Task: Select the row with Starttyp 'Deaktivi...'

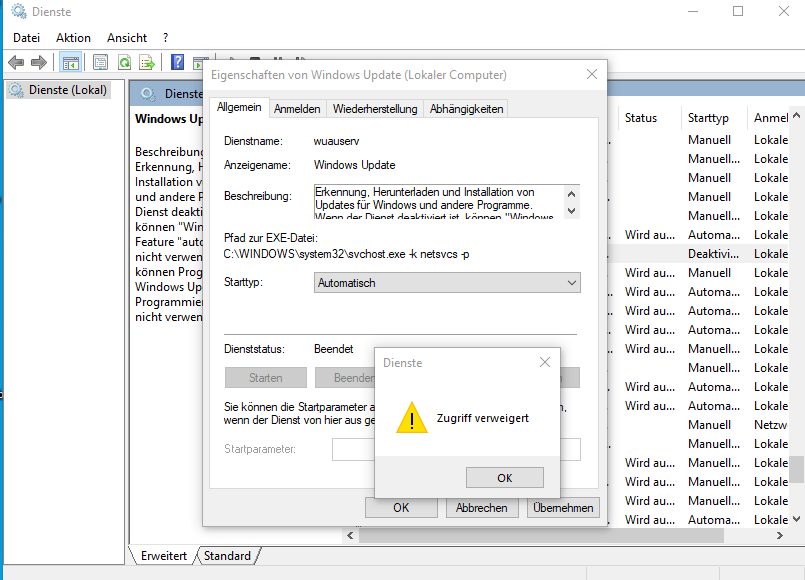Action: tap(698, 254)
